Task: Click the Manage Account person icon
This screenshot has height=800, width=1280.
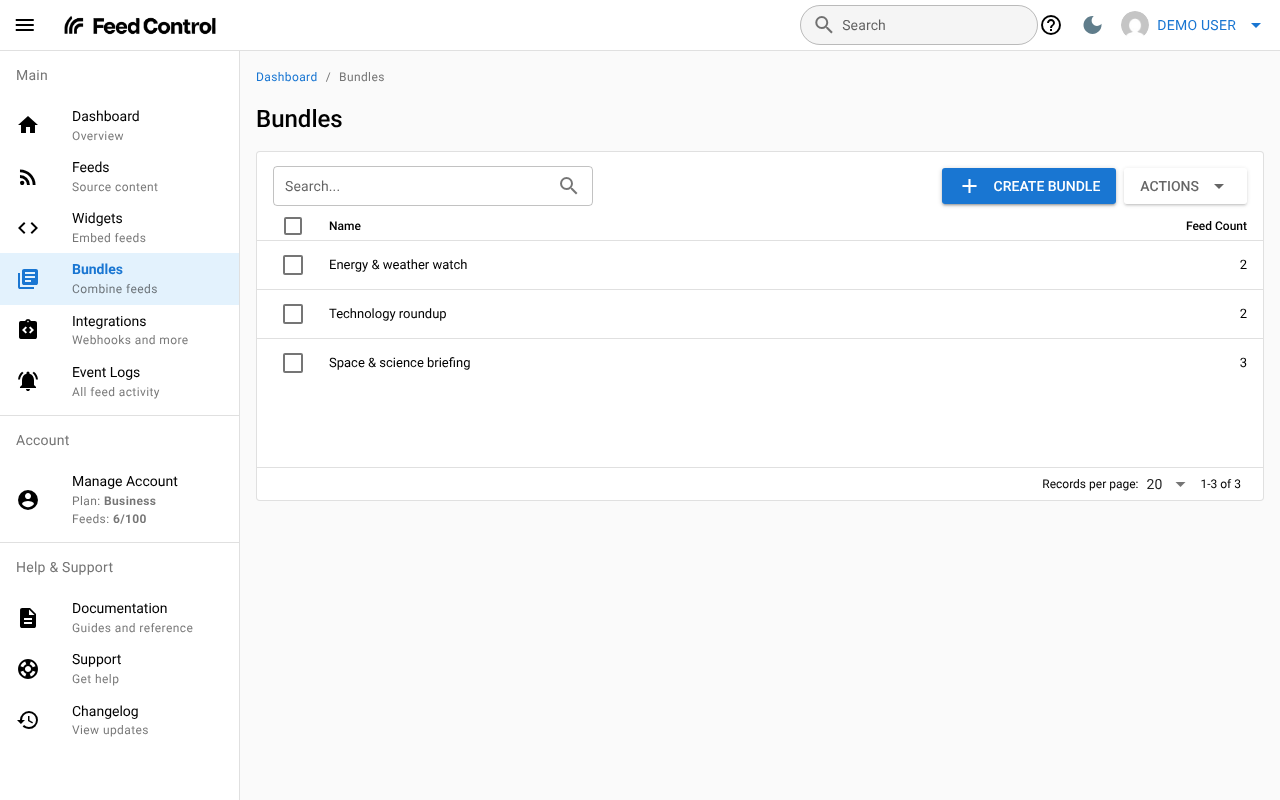Action: pyautogui.click(x=28, y=500)
